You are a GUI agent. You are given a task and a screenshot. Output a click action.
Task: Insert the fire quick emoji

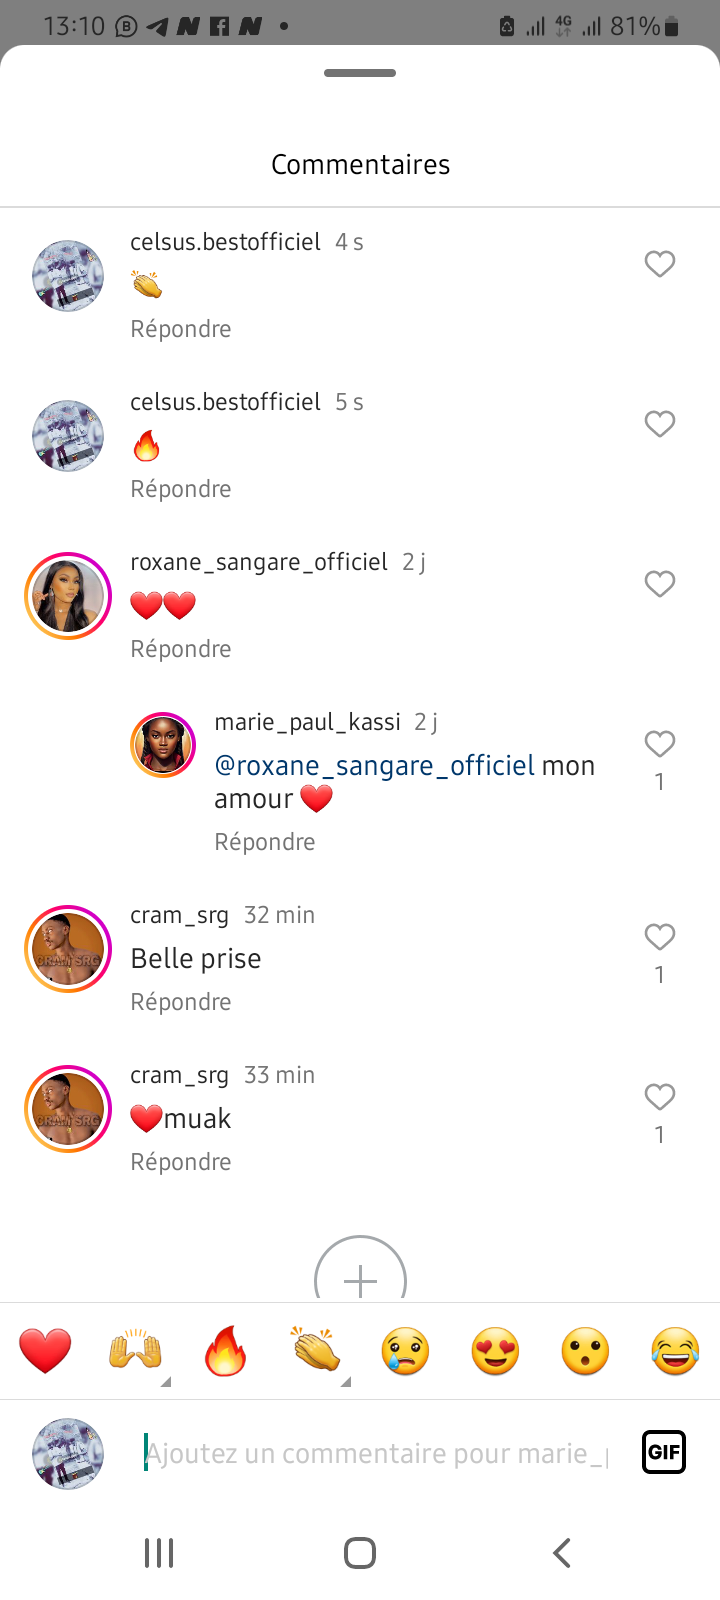(x=226, y=1352)
